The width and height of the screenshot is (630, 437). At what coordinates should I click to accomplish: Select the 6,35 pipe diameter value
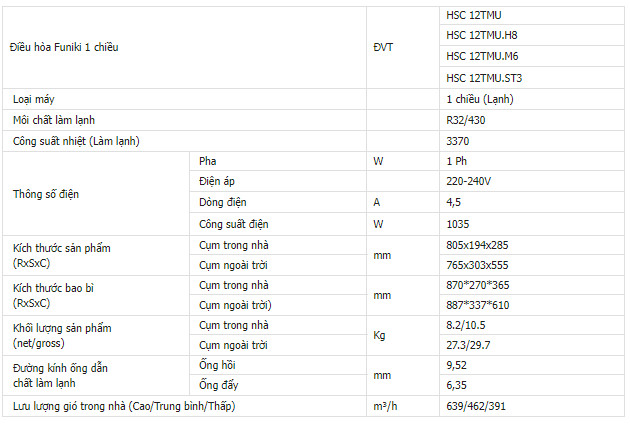(457, 386)
